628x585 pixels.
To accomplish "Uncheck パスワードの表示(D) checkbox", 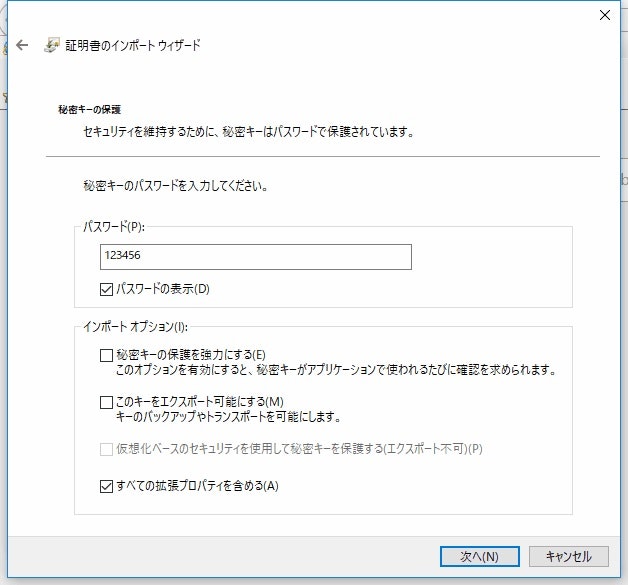I will pyautogui.click(x=106, y=289).
